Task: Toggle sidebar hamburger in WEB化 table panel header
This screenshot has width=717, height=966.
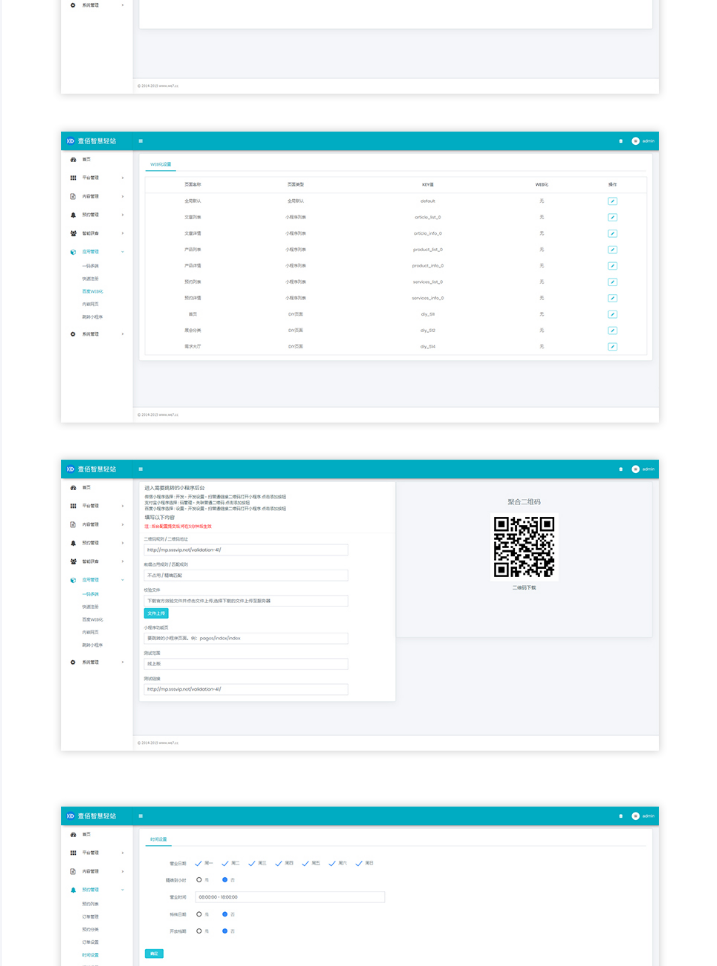Action: (x=140, y=141)
